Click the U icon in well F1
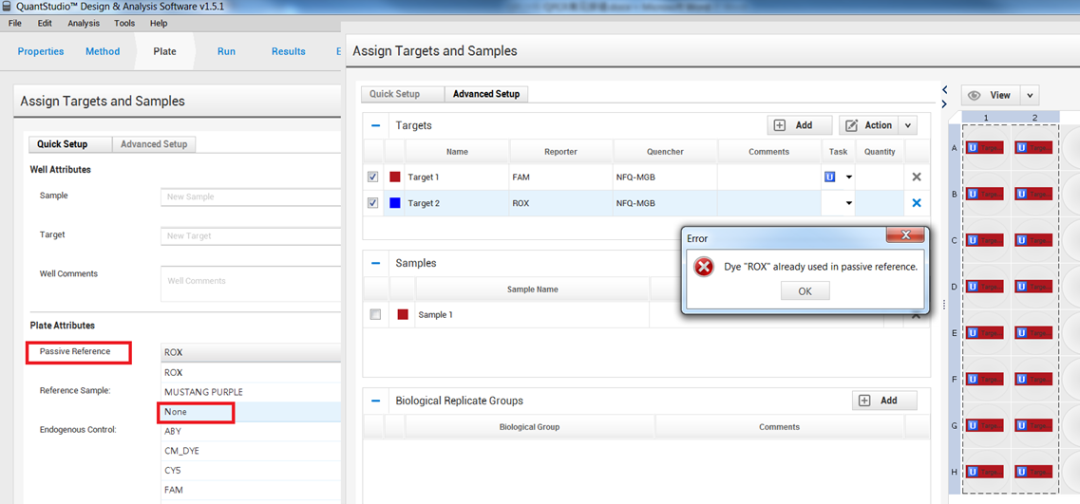The height and width of the screenshot is (504, 1080). tap(973, 379)
